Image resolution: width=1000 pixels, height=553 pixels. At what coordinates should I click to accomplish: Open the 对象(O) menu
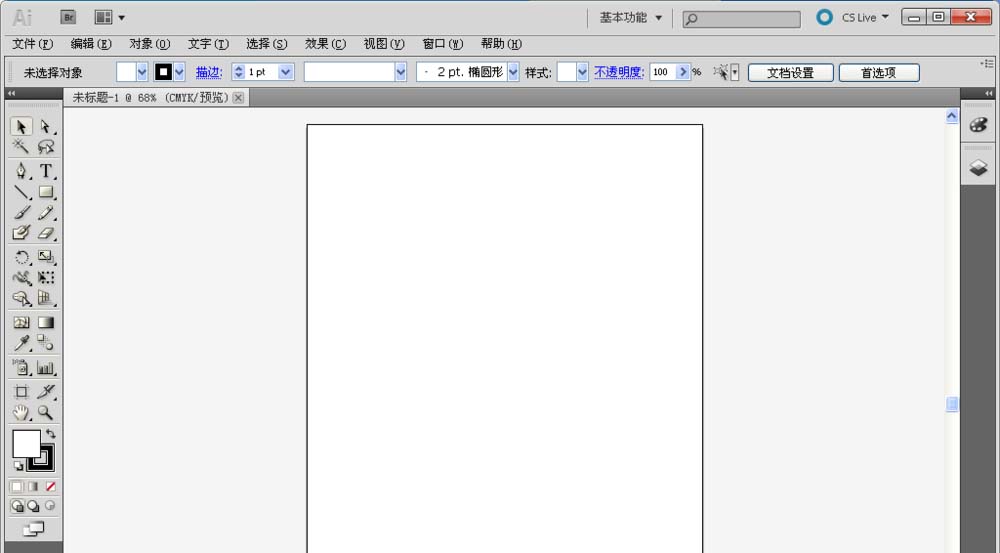(150, 43)
